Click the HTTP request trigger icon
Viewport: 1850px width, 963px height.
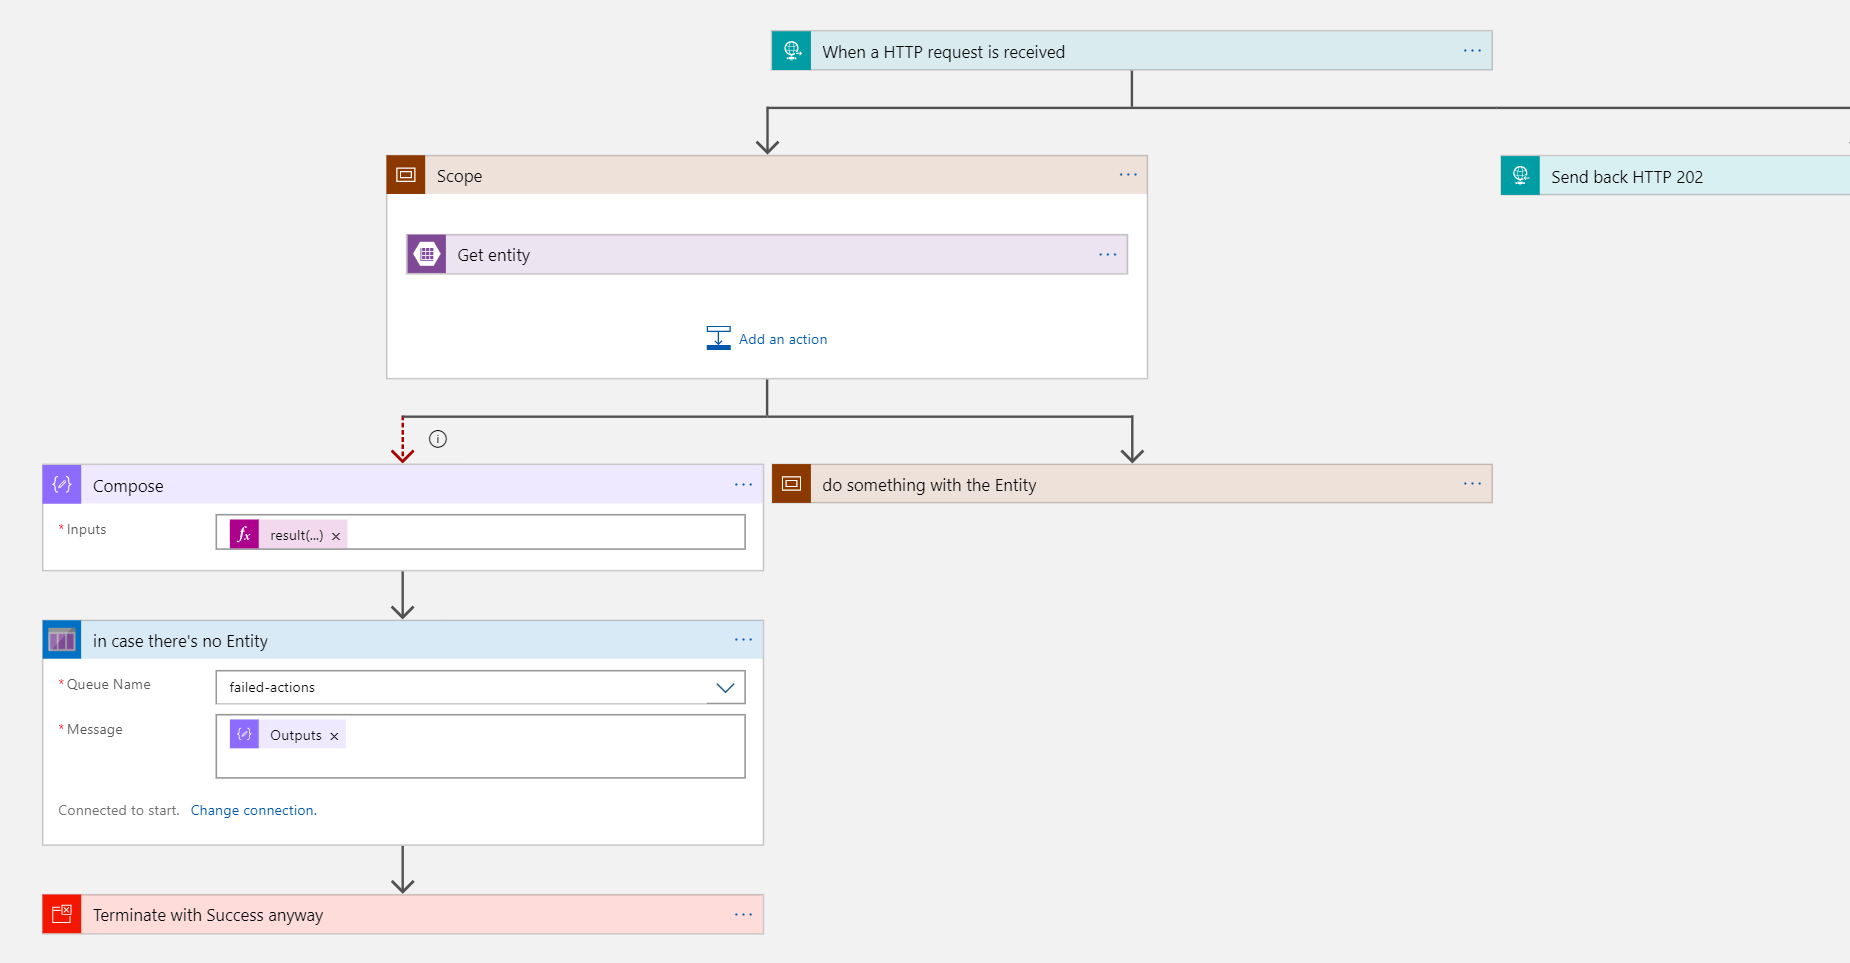(791, 51)
